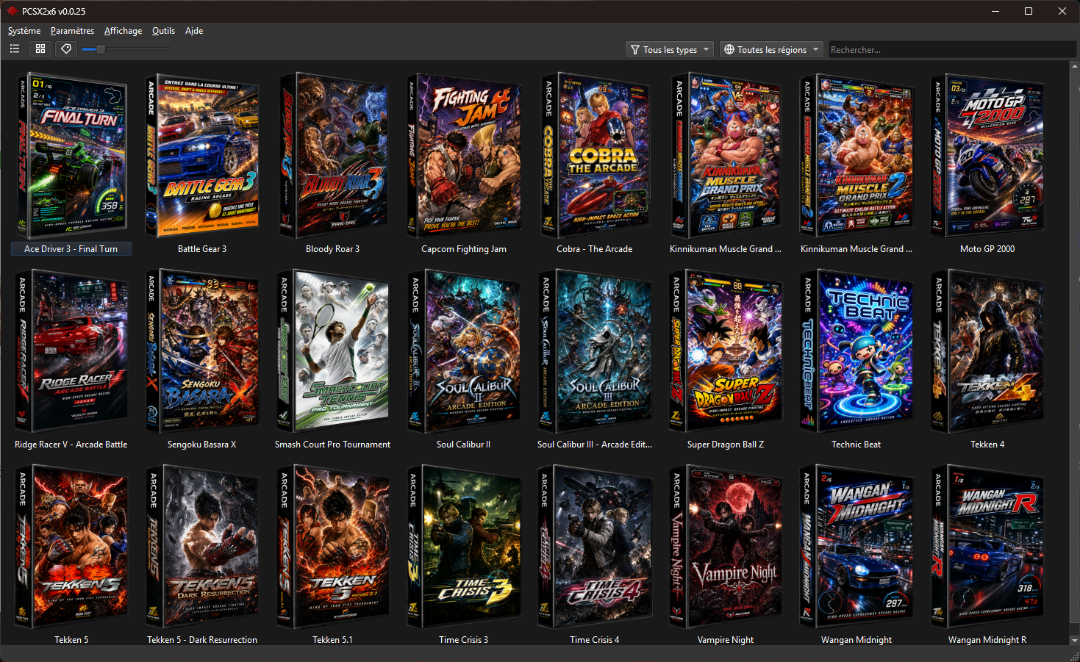This screenshot has height=662, width=1080.
Task: Open the Aide menu
Action: point(194,30)
